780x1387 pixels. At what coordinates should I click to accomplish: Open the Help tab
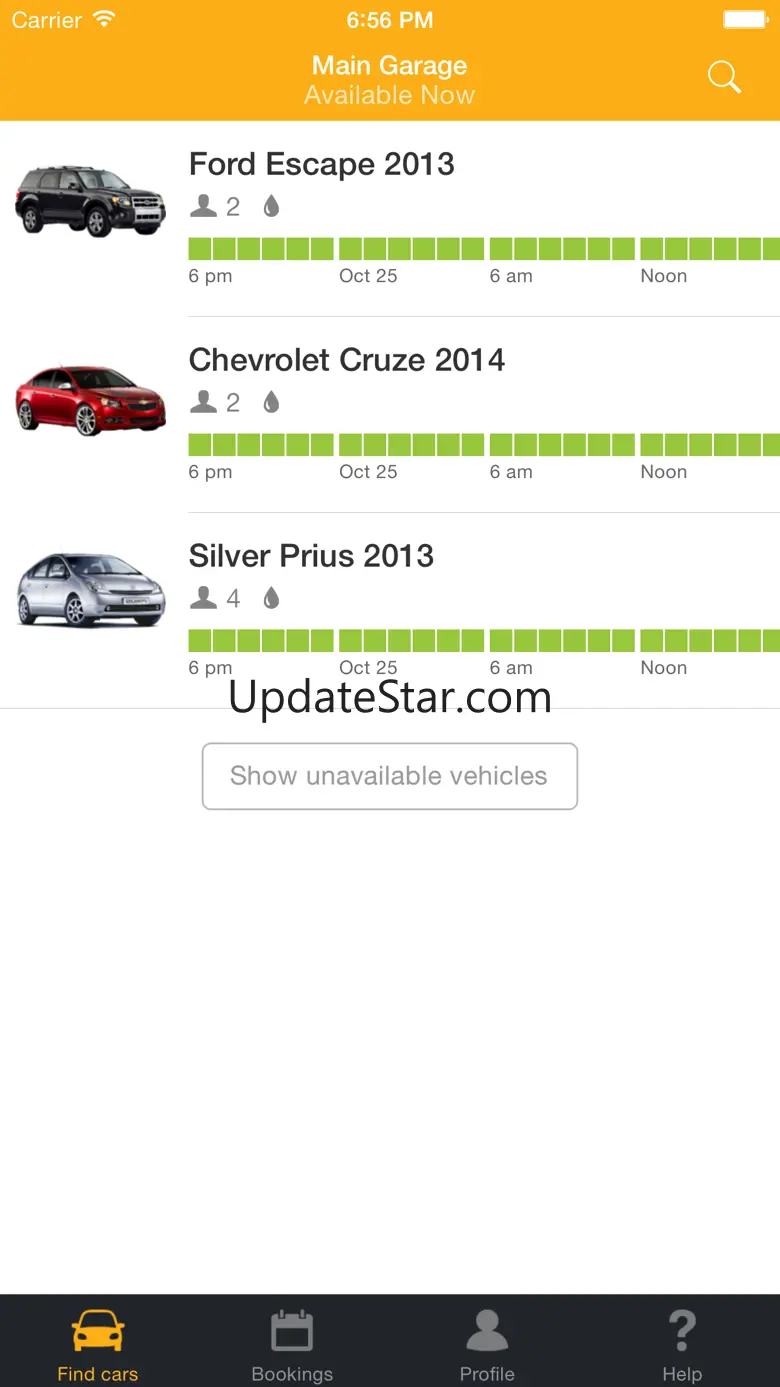pyautogui.click(x=682, y=1345)
